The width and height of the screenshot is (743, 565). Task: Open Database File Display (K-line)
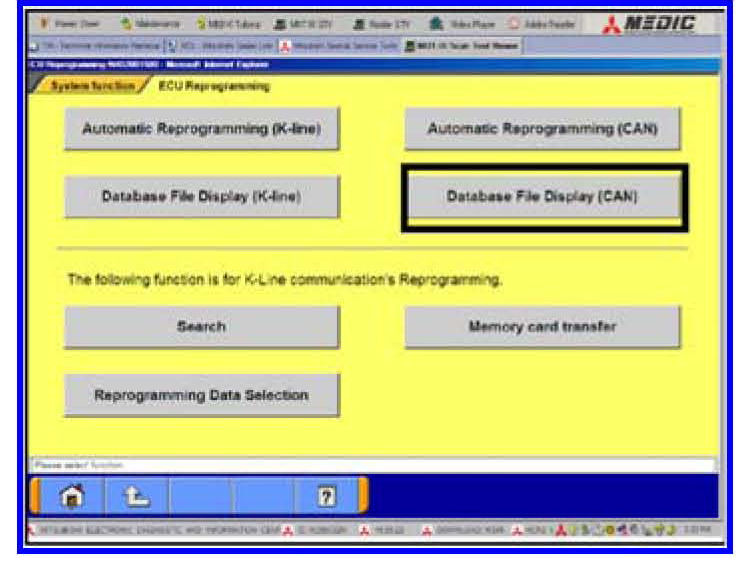(201, 197)
